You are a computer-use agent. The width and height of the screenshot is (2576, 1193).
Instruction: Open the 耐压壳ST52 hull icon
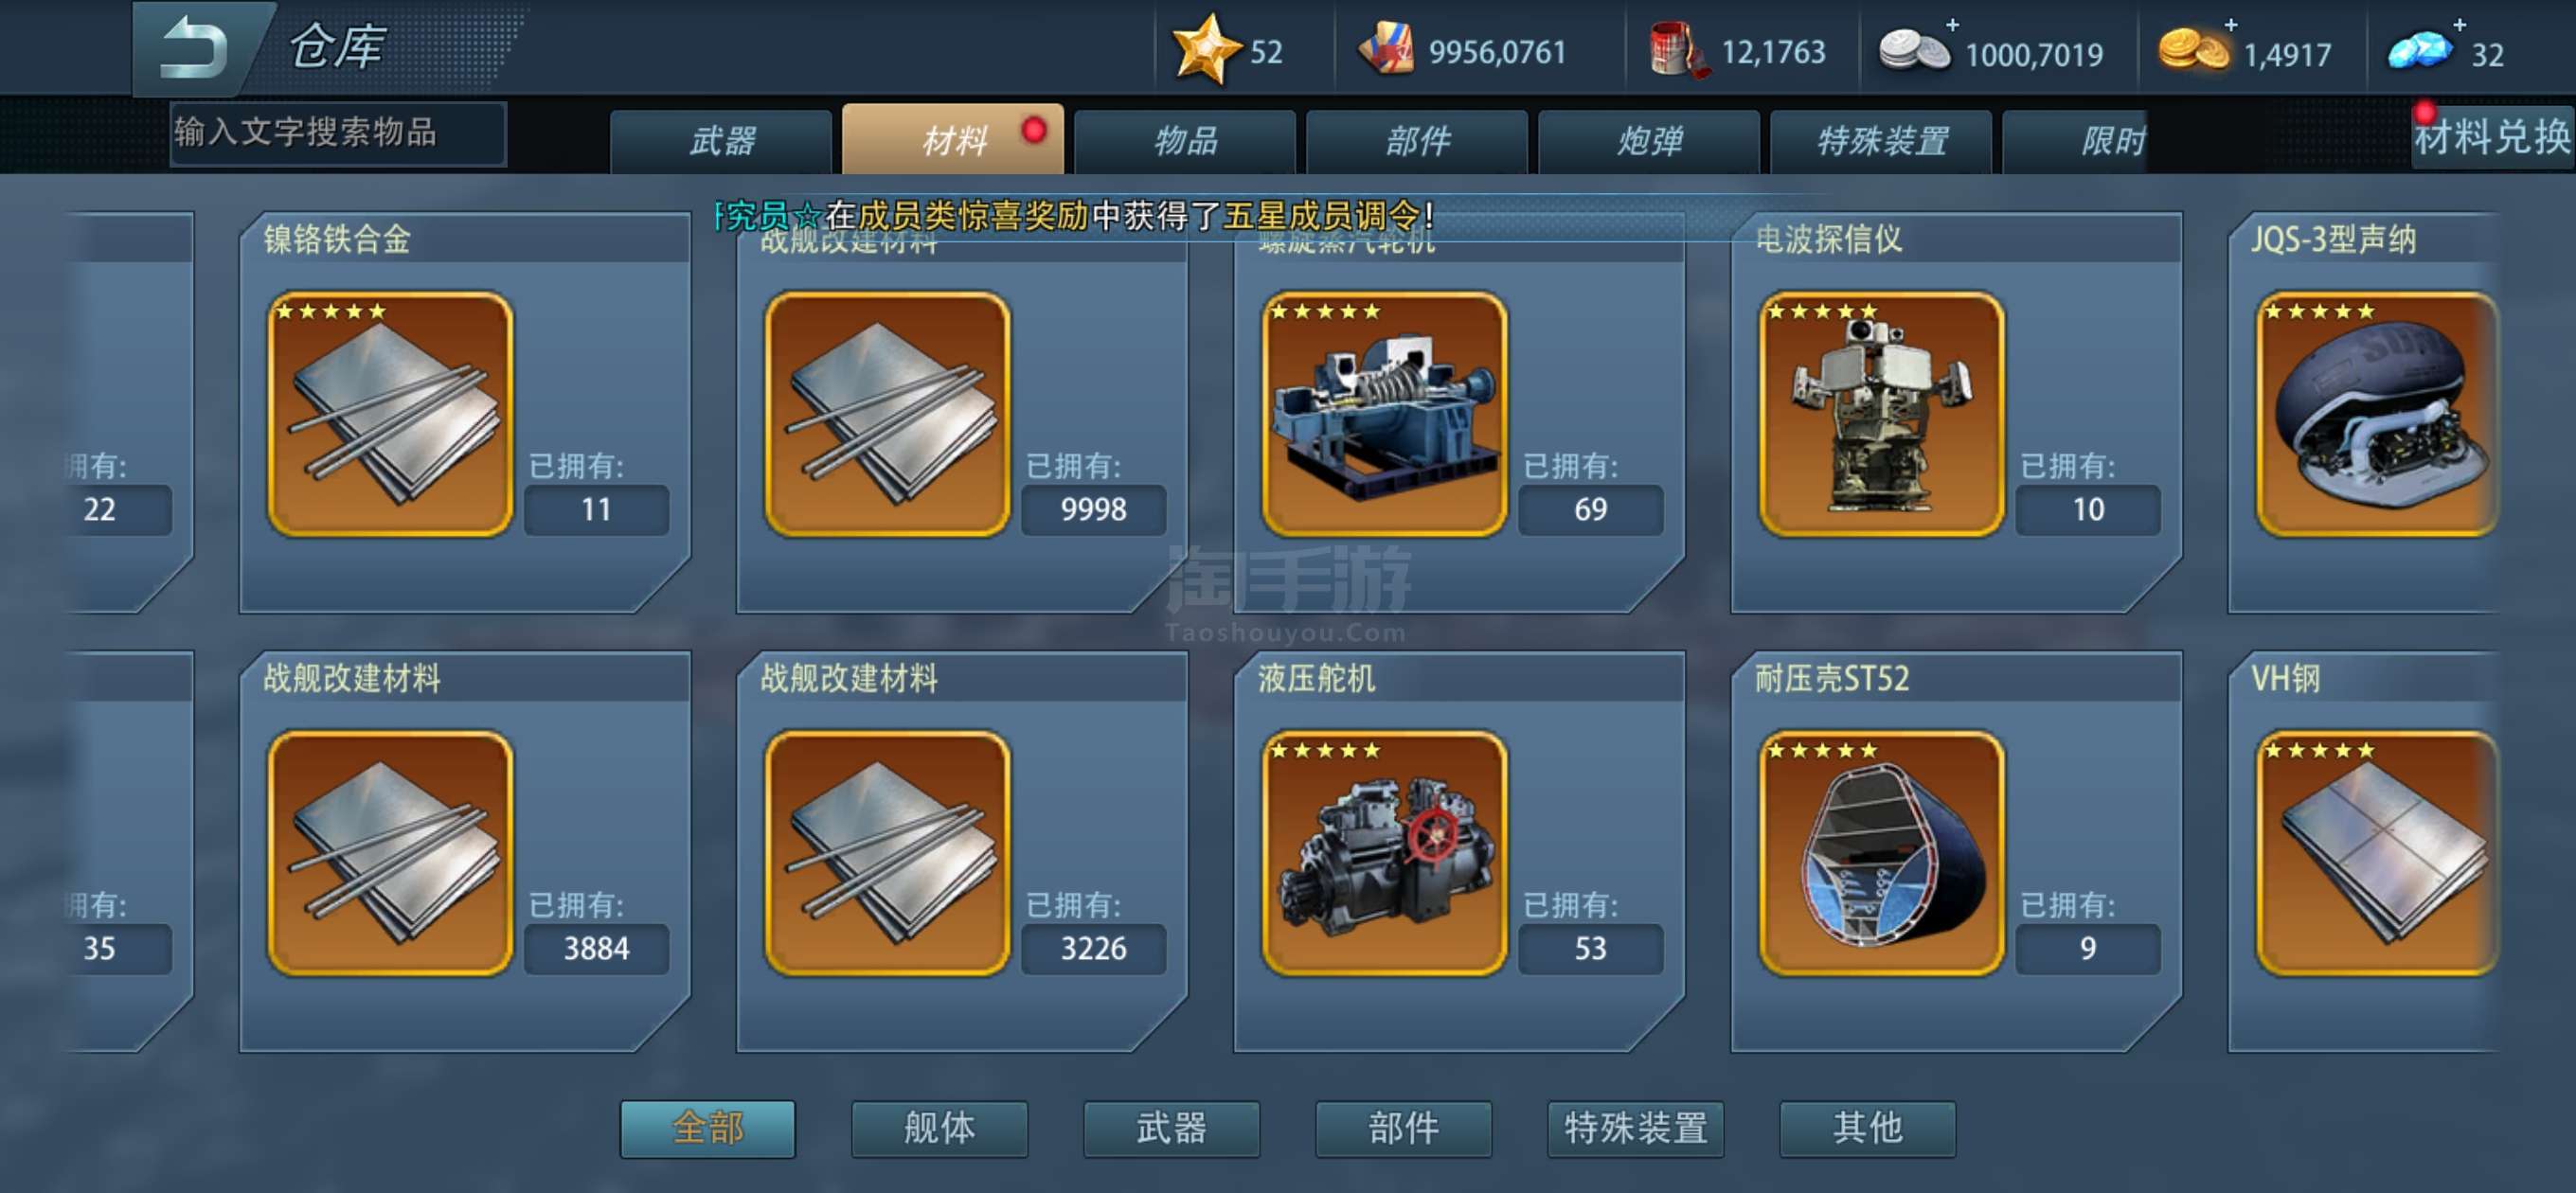tap(1881, 853)
